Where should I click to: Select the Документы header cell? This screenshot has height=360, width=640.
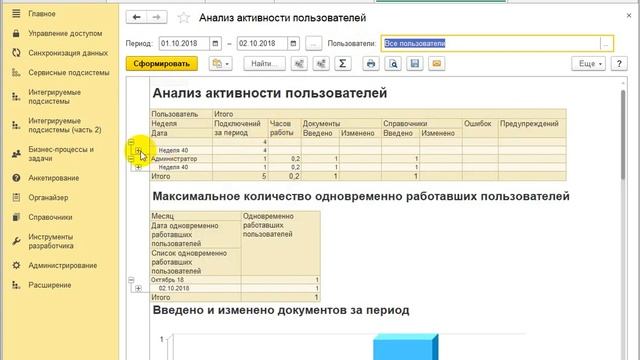tap(341, 123)
